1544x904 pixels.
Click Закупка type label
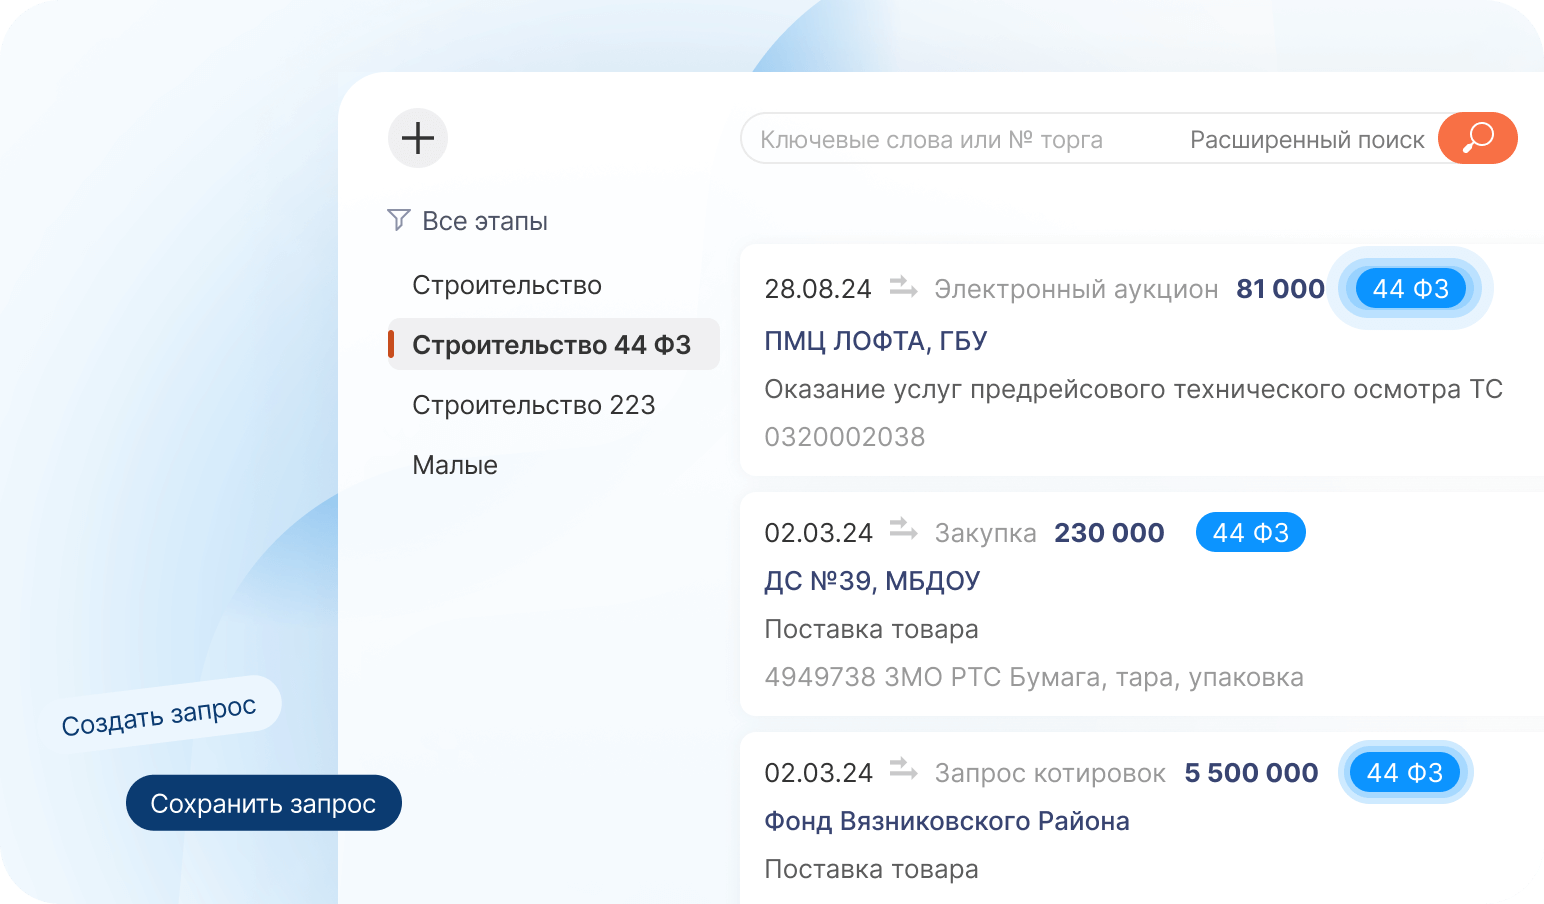pos(985,533)
